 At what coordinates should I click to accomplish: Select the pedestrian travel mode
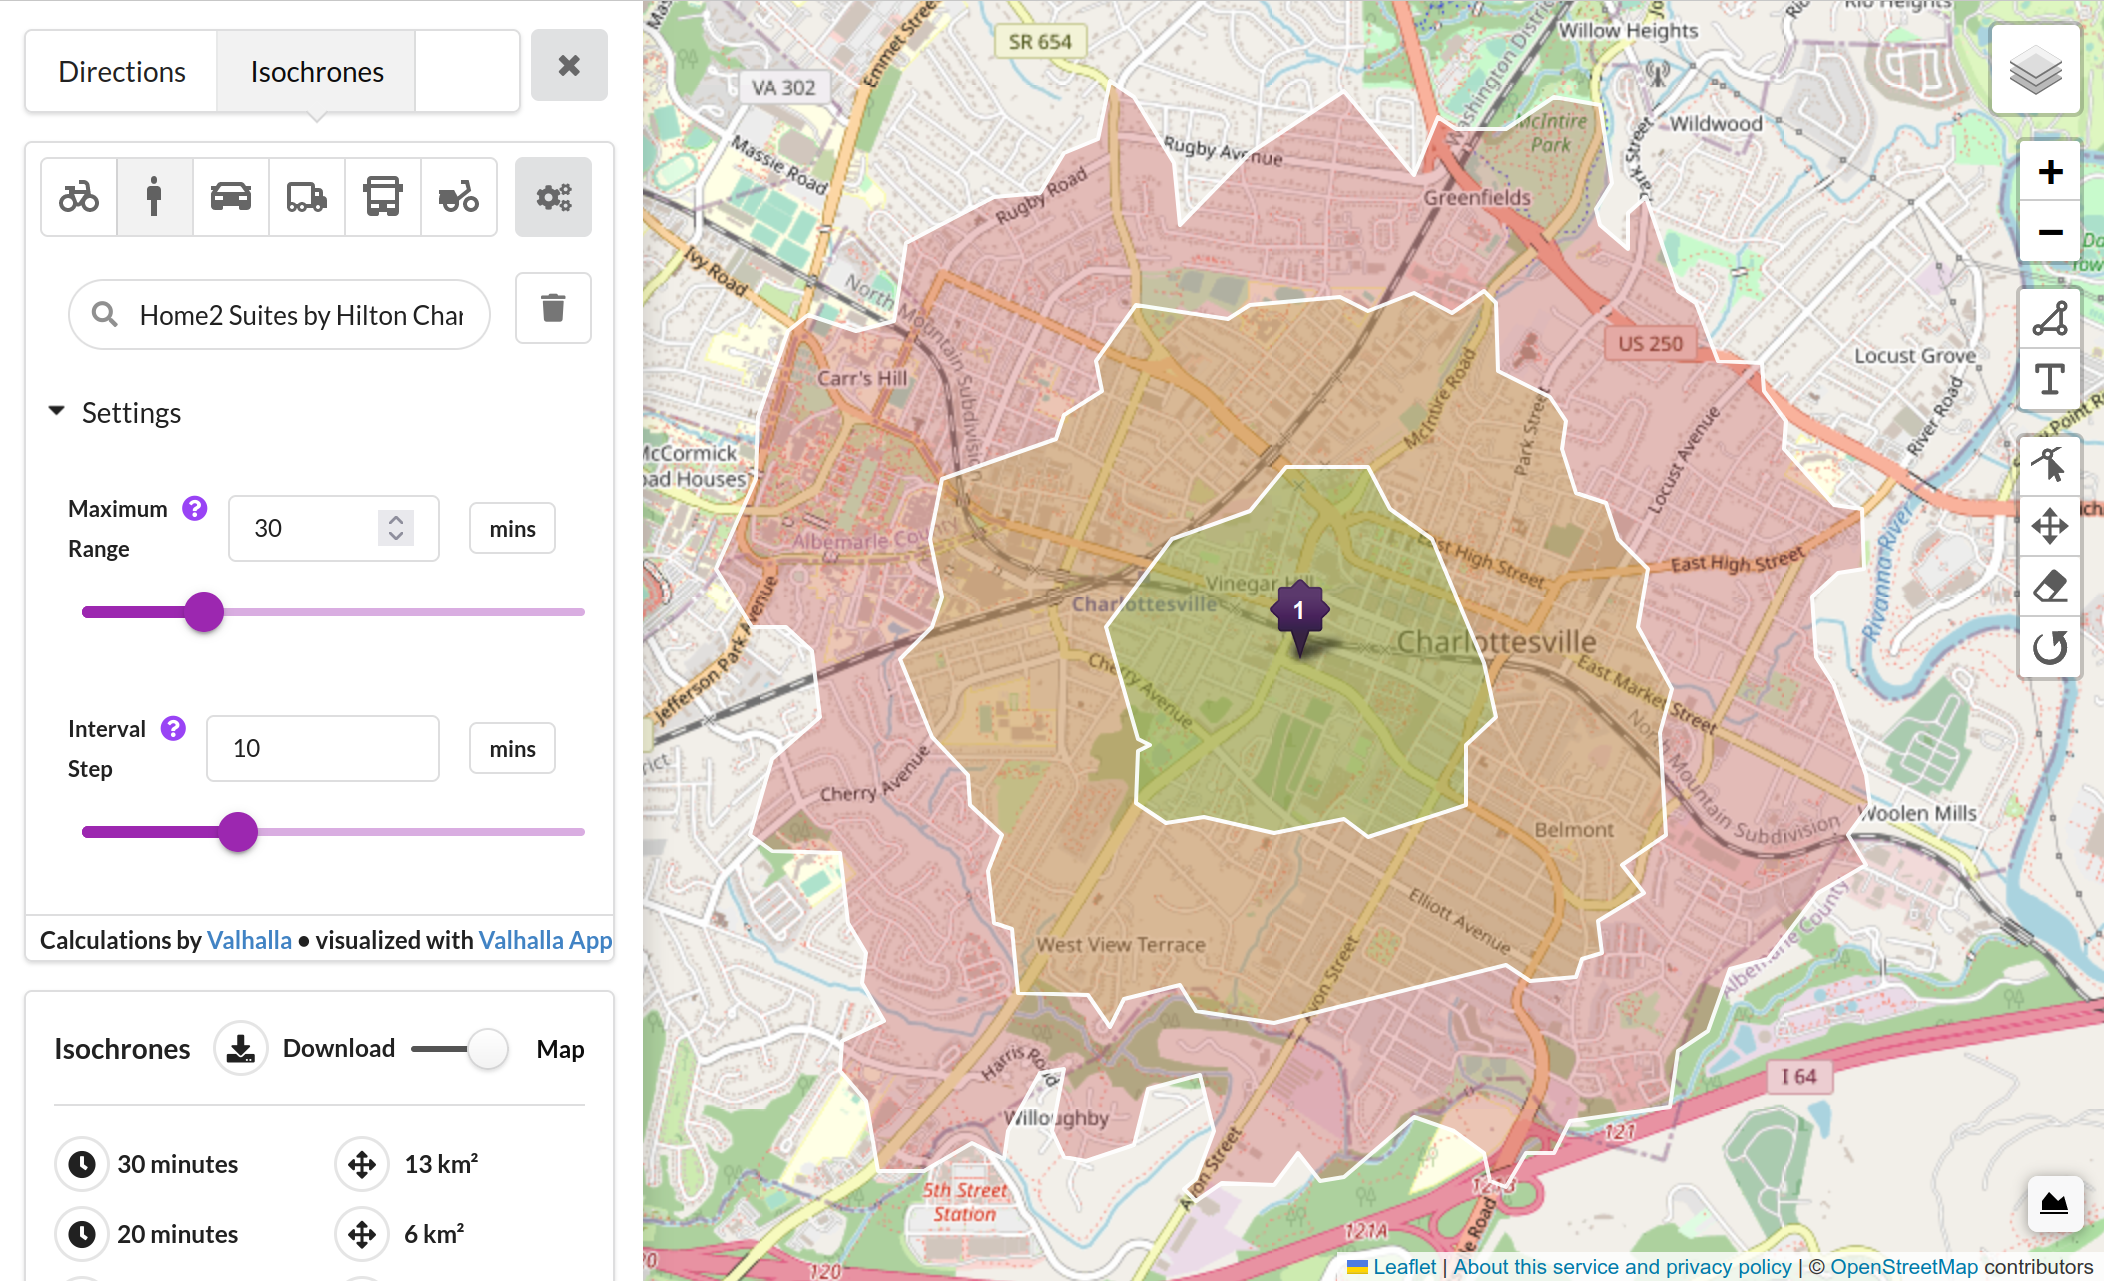(154, 197)
